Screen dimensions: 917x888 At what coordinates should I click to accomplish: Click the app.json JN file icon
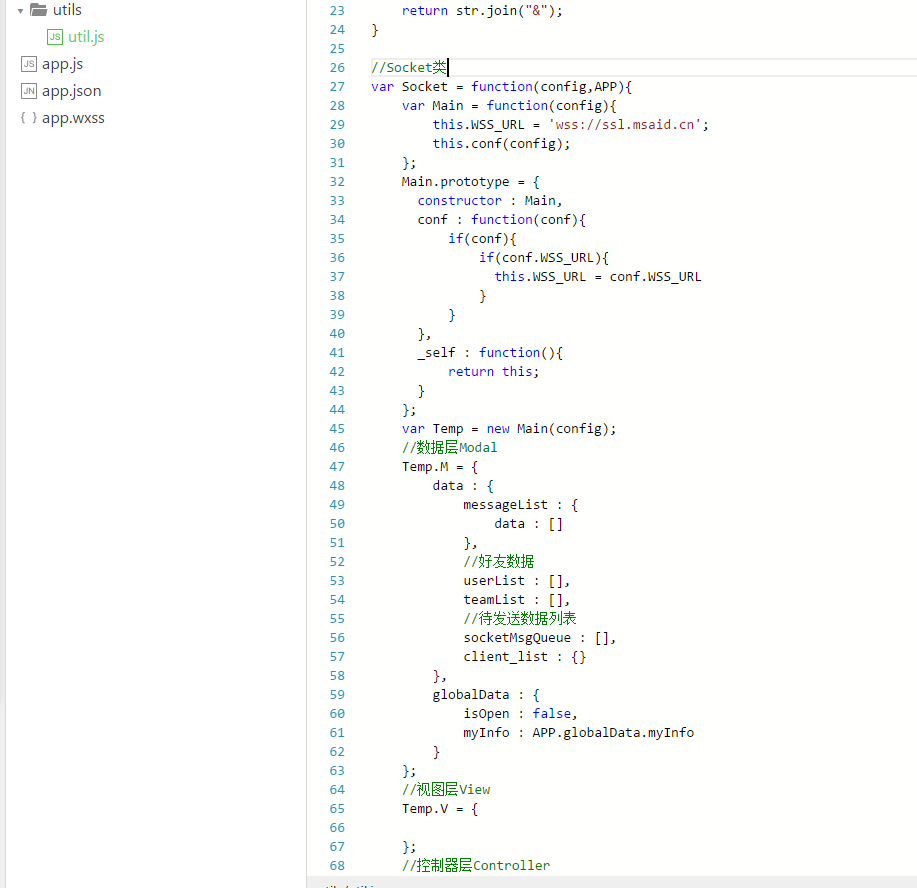pos(29,91)
